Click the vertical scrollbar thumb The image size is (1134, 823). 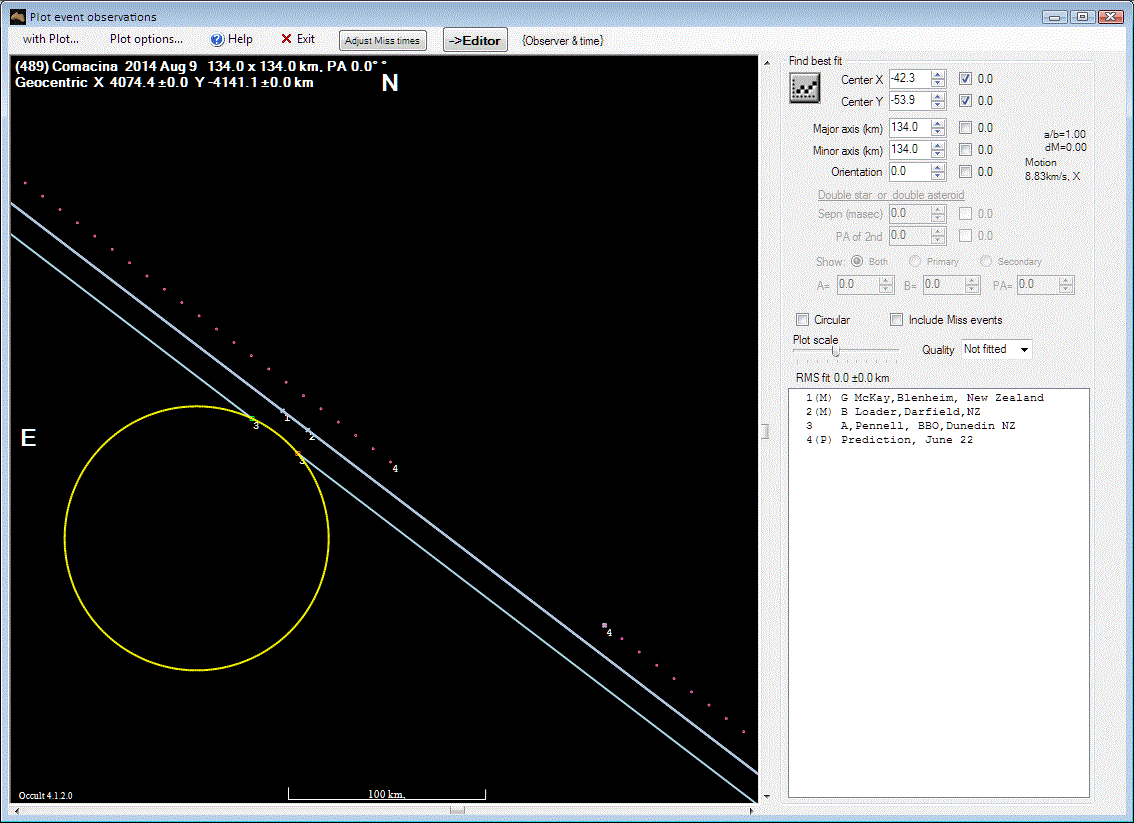click(765, 431)
